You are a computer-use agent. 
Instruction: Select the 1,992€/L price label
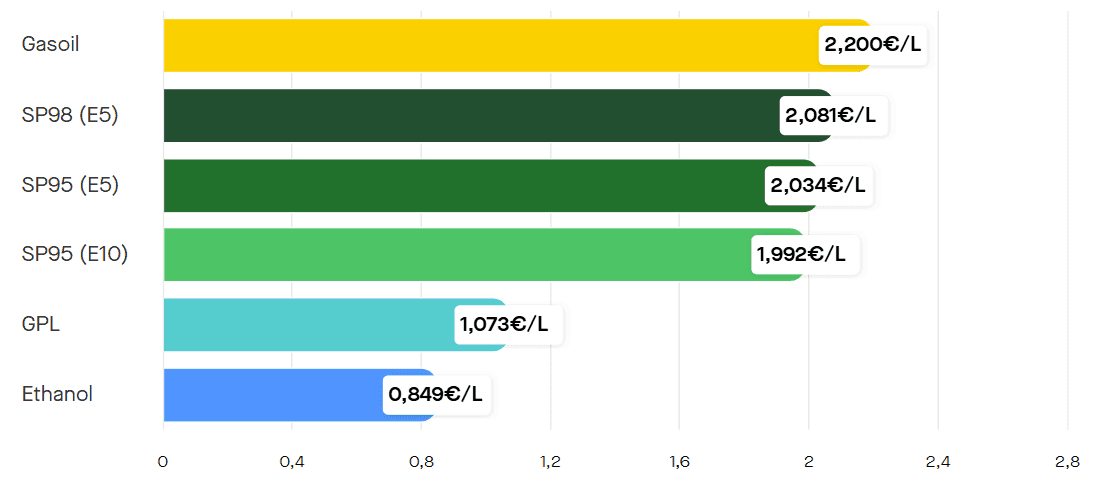click(x=802, y=255)
